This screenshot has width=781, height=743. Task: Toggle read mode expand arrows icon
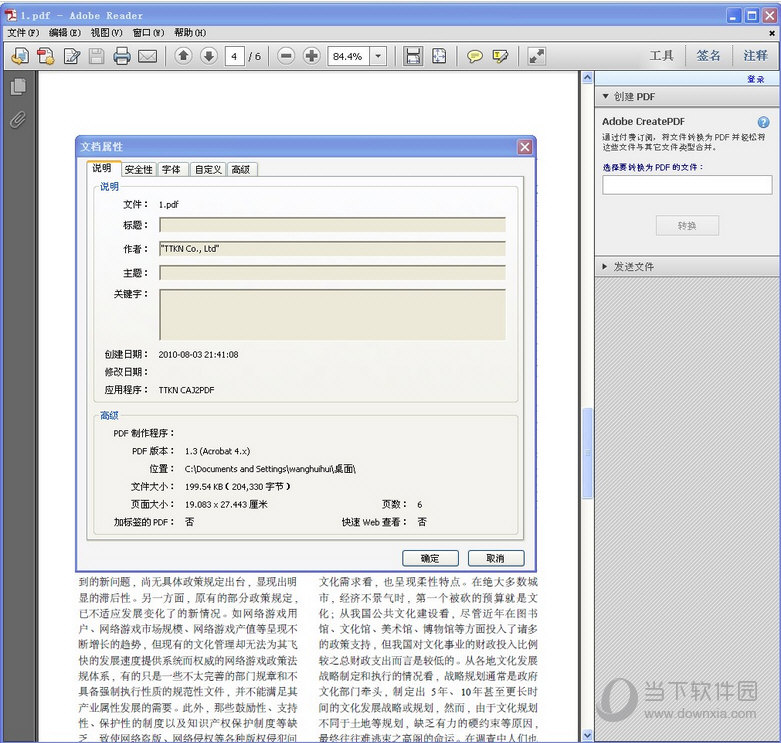(x=536, y=56)
